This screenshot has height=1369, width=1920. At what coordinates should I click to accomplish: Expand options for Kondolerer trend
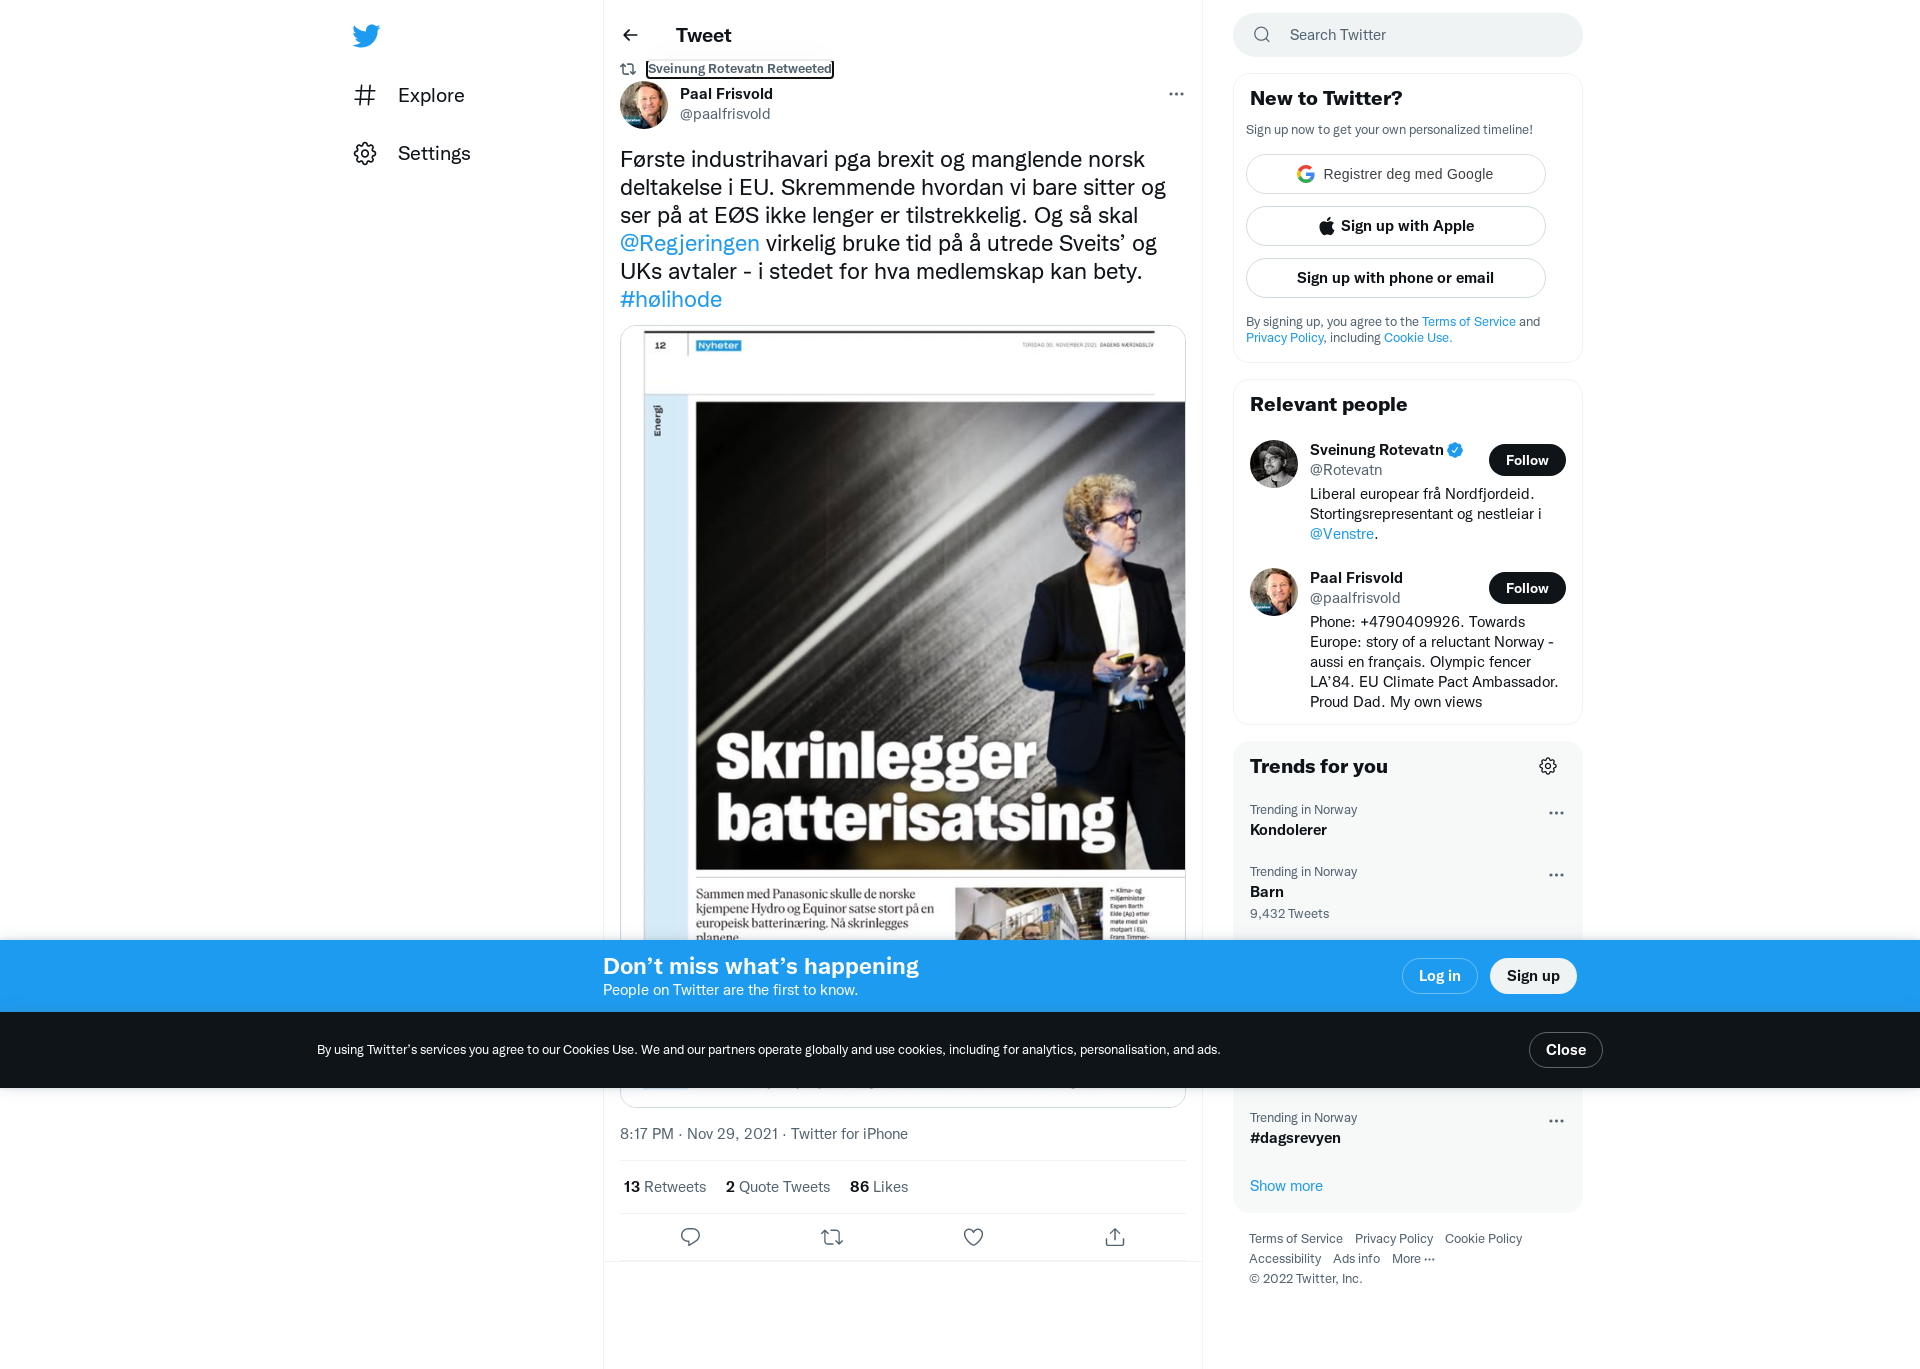pos(1556,813)
